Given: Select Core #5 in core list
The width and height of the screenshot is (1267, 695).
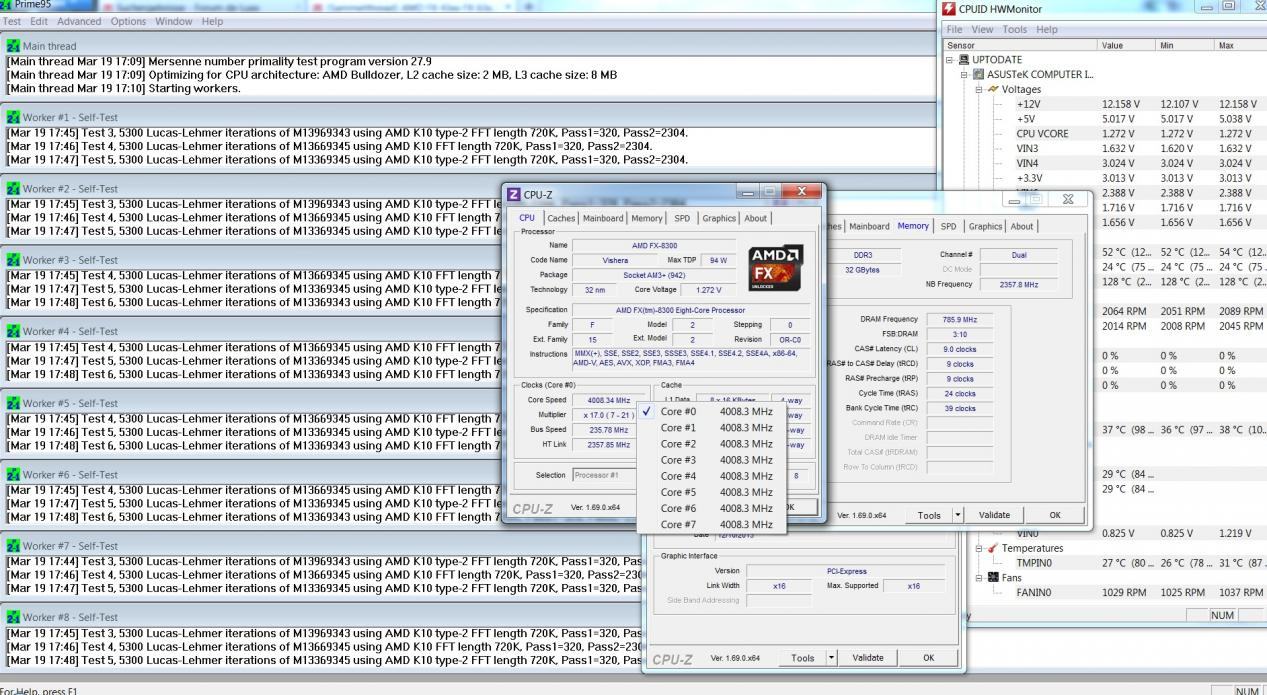Looking at the screenshot, I should point(710,492).
